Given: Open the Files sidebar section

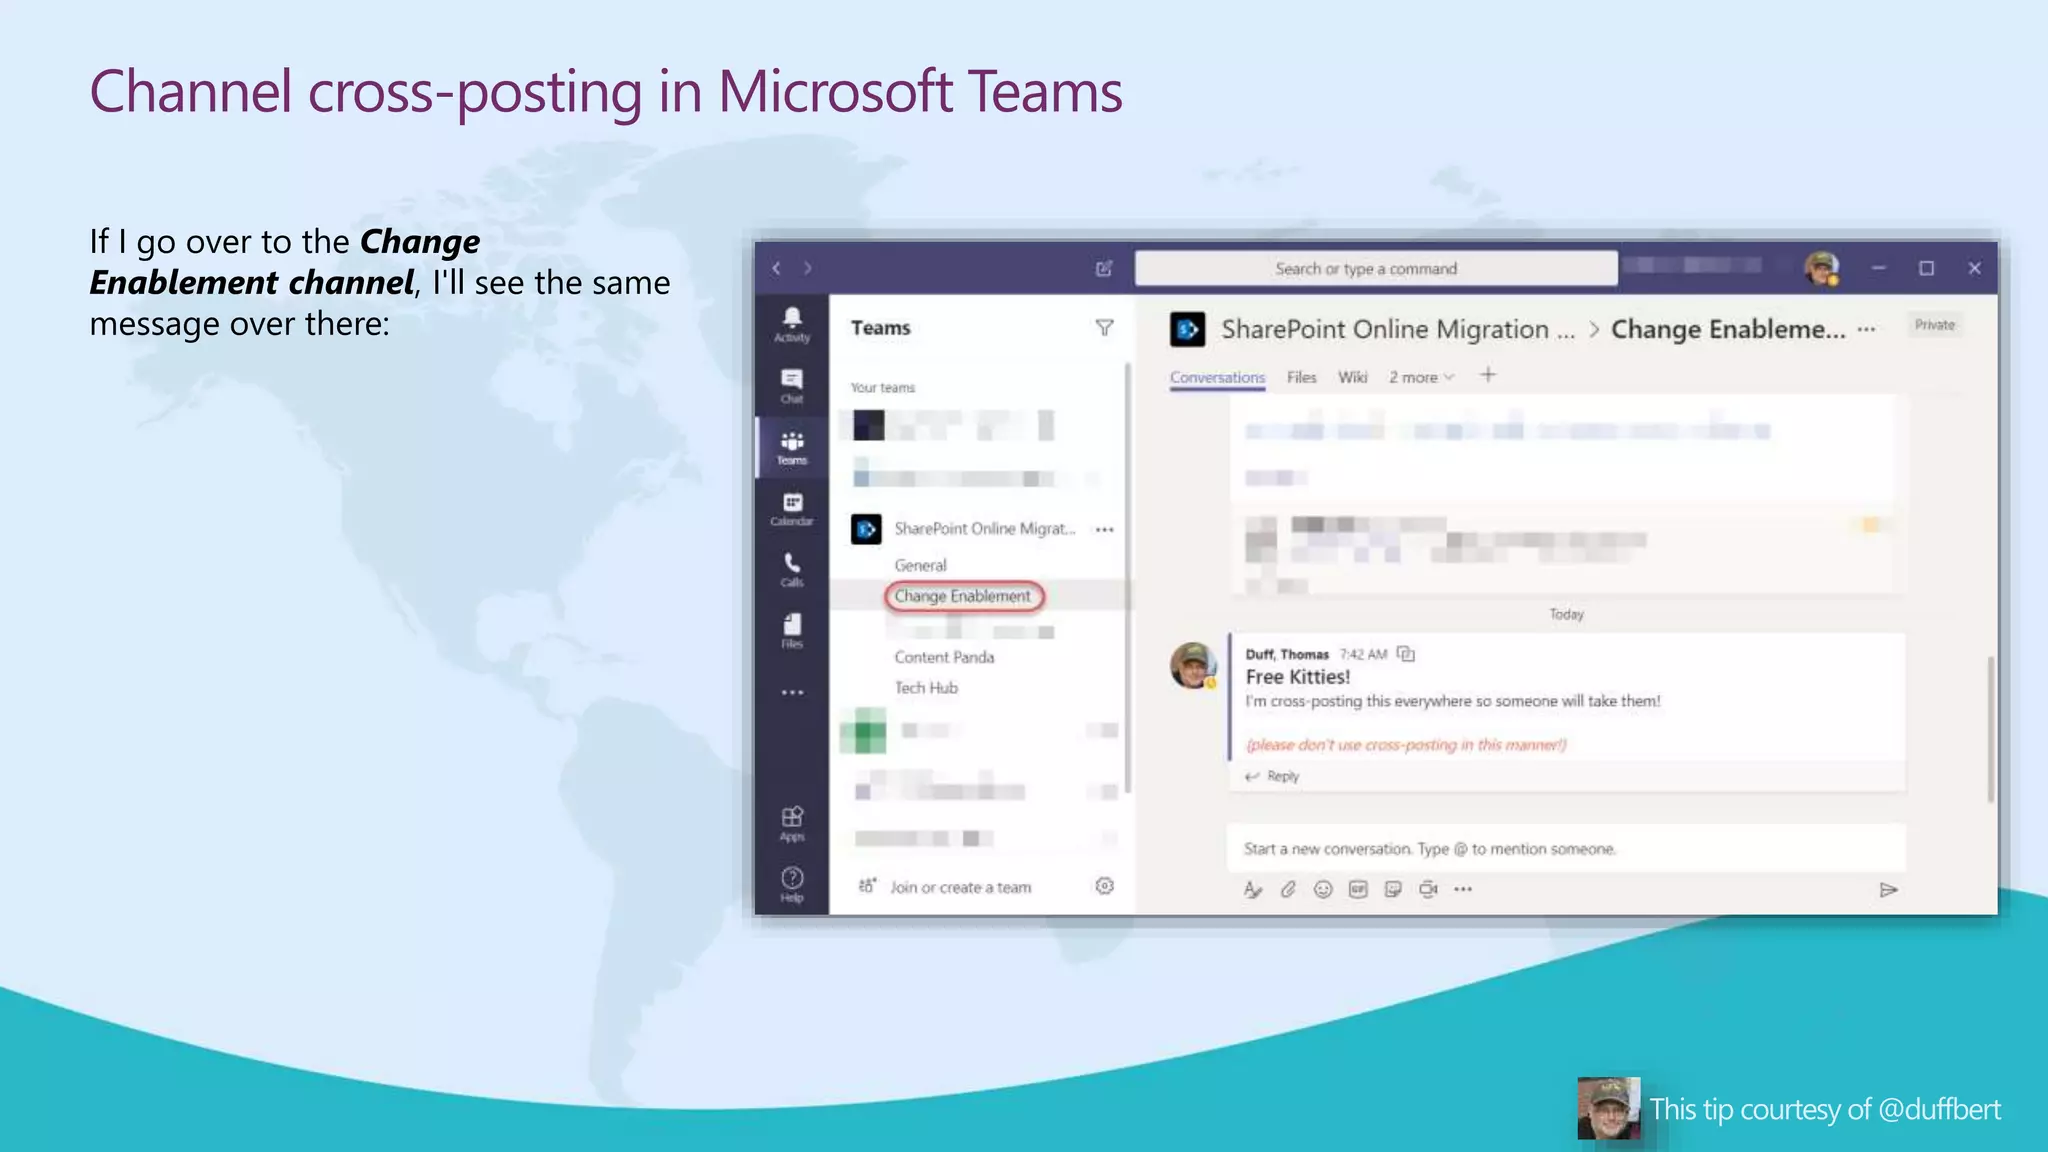Looking at the screenshot, I should 791,630.
